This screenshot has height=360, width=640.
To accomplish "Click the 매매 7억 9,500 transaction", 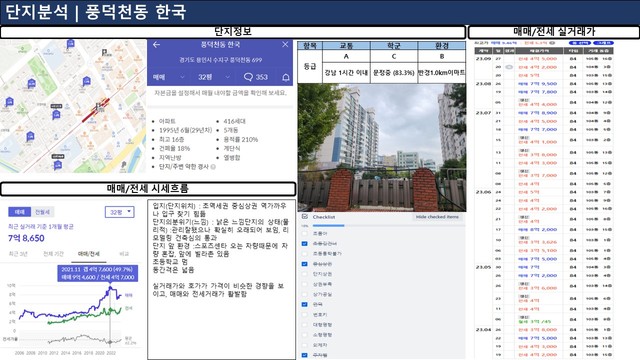I will pos(538,84).
